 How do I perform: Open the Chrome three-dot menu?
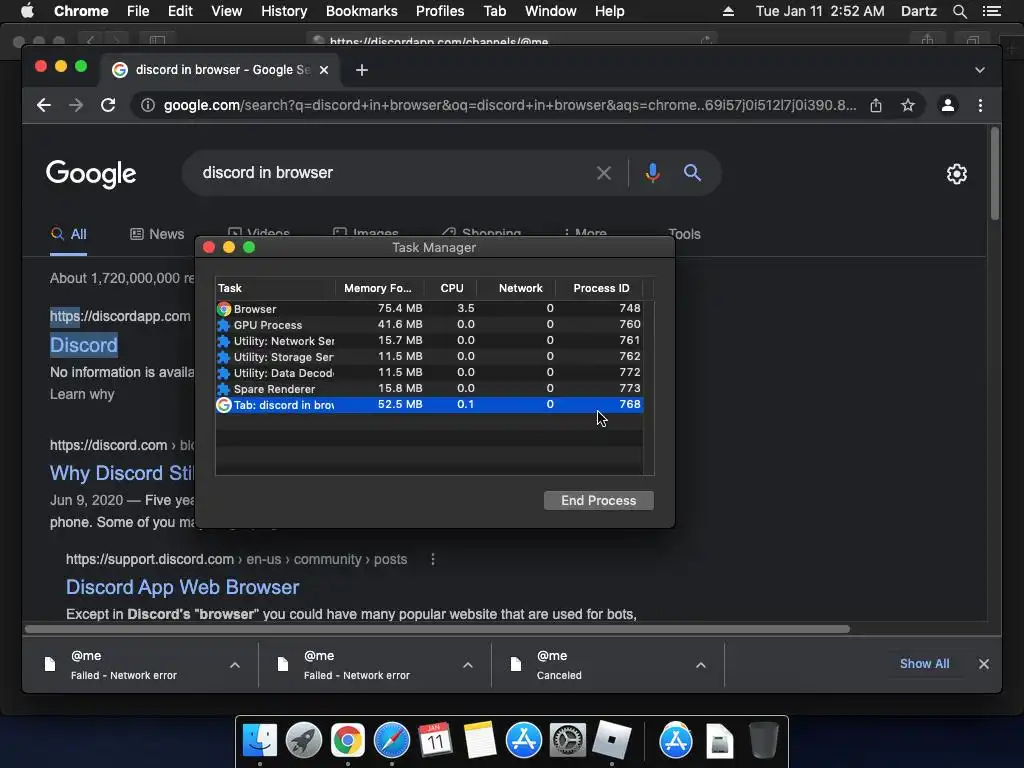click(980, 105)
